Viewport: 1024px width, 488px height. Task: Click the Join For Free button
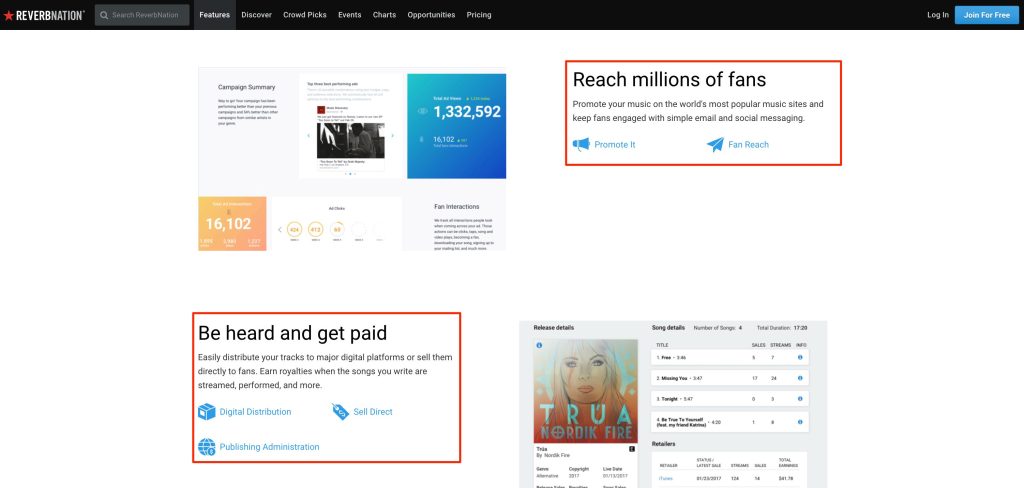pos(986,15)
